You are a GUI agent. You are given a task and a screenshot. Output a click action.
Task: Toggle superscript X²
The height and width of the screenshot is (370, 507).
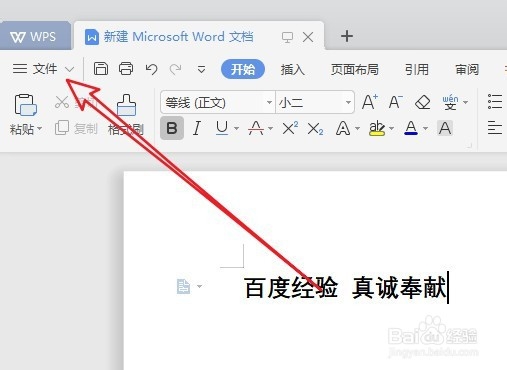click(x=290, y=128)
